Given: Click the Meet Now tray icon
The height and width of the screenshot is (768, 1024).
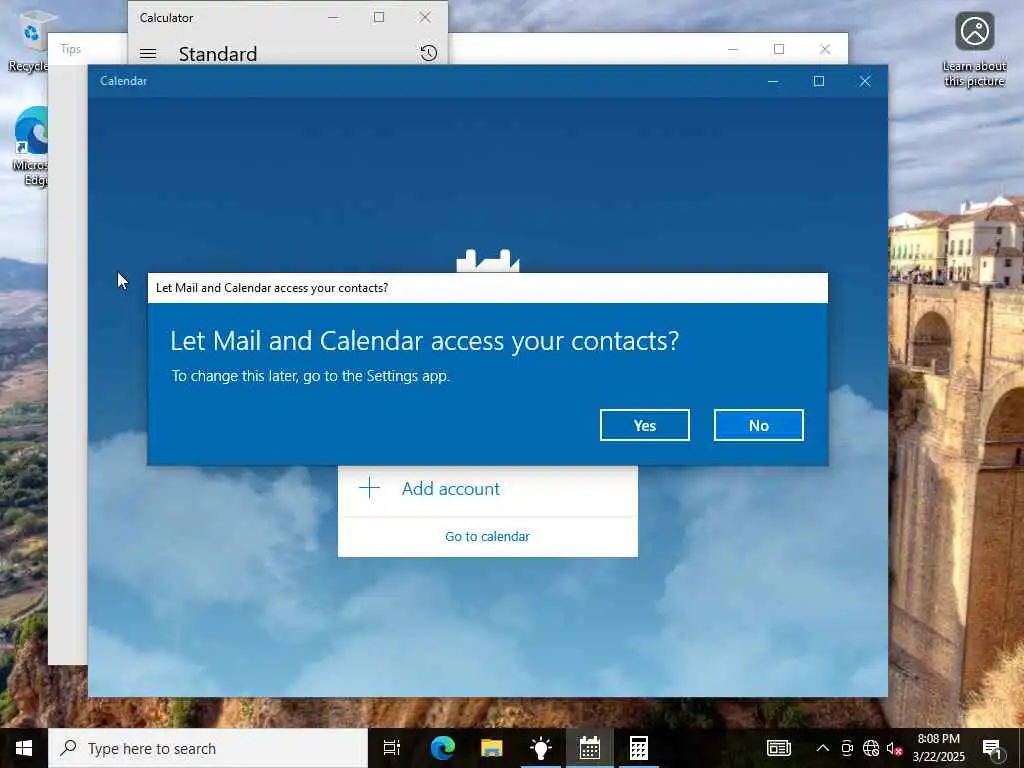Looking at the screenshot, I should pos(847,748).
